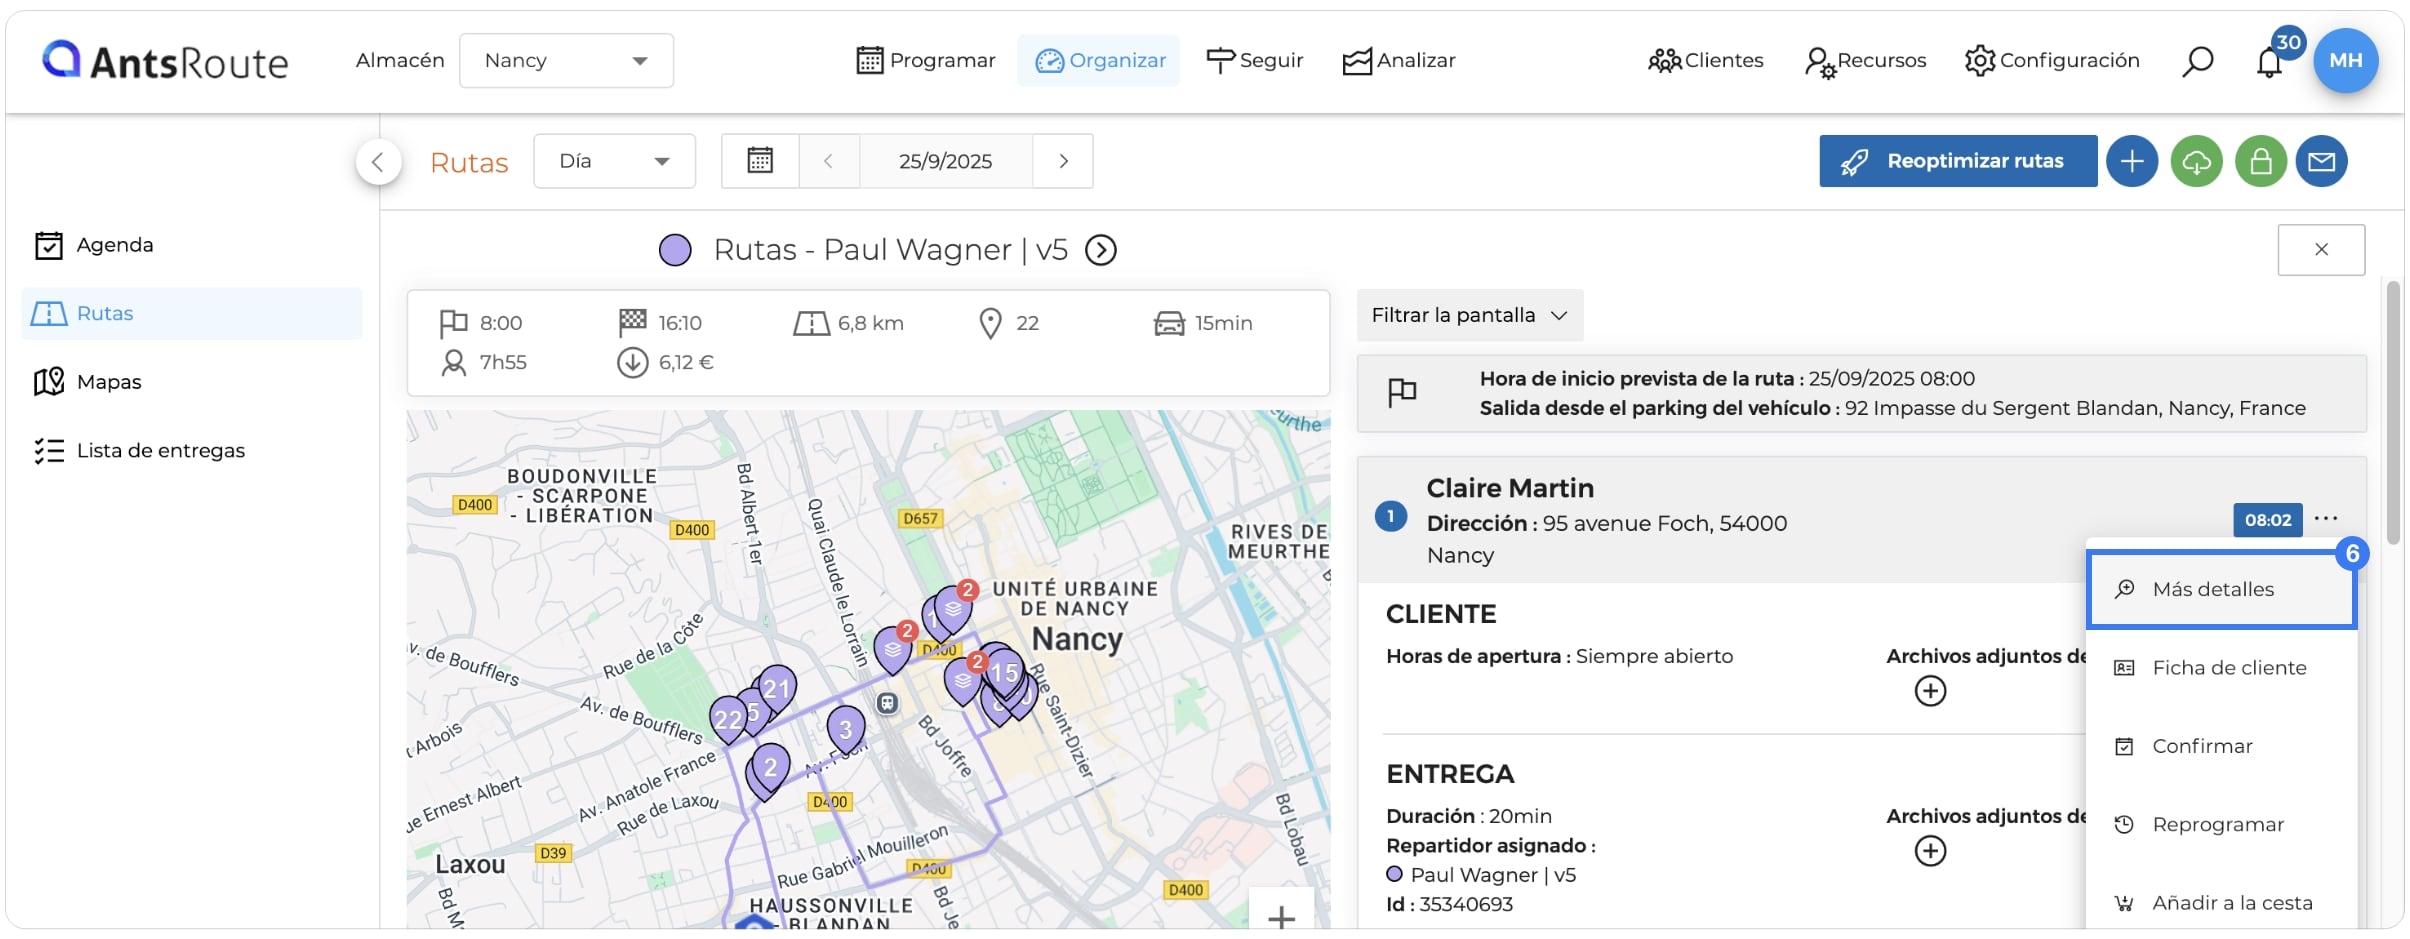Click the Id : 35340693 text
This screenshot has width=2410, height=939.
pos(1449,905)
